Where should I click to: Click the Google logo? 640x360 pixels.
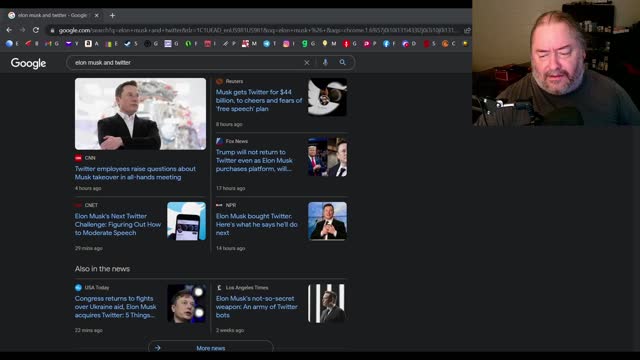(x=28, y=63)
